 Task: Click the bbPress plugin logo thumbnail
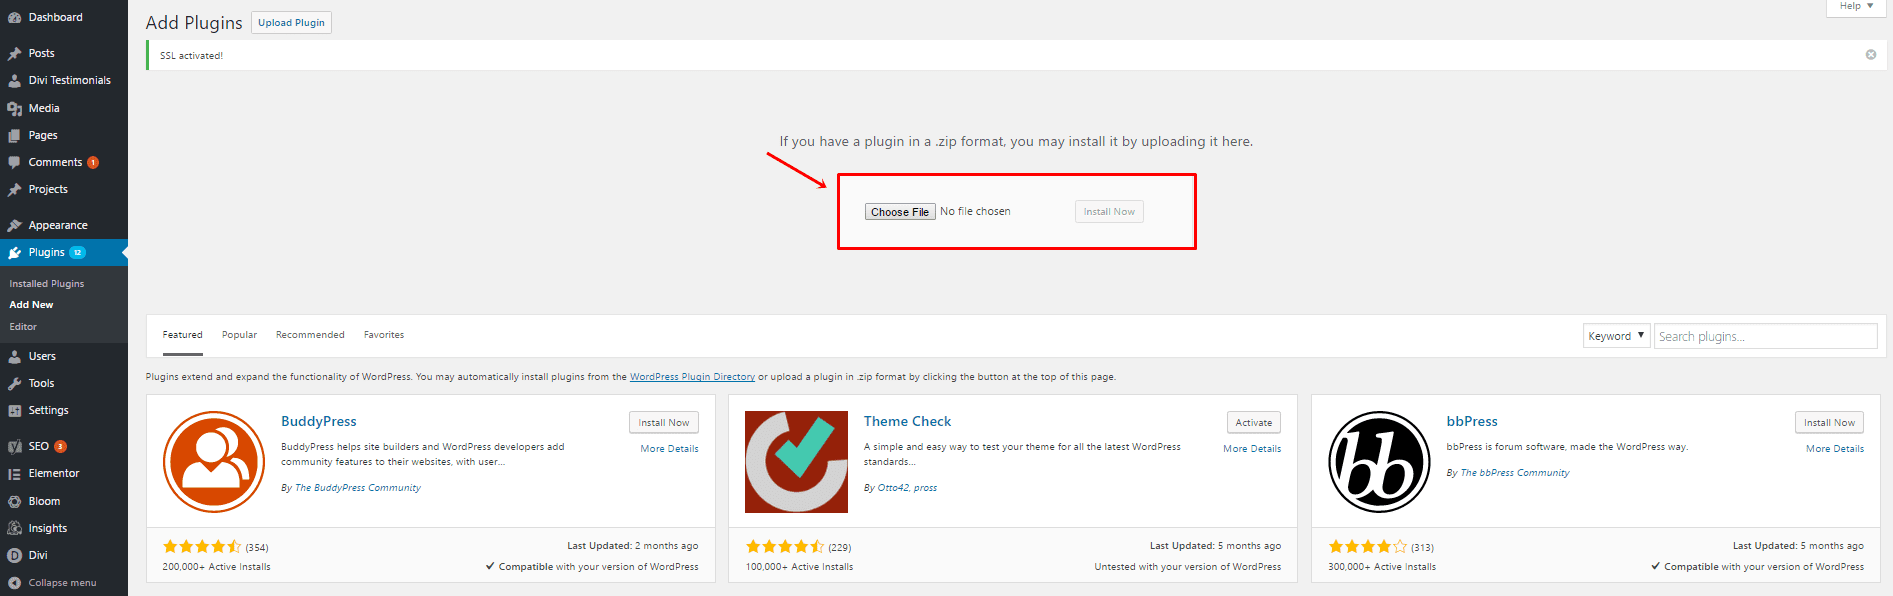click(x=1379, y=462)
